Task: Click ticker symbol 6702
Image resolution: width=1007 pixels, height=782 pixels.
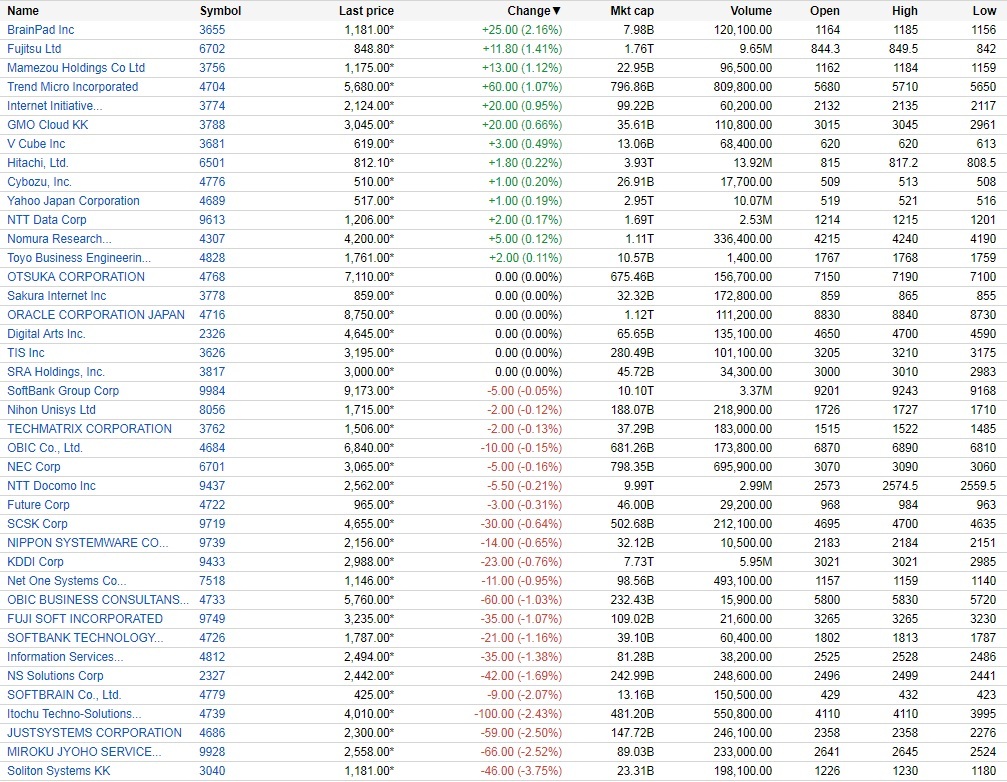Action: (212, 49)
